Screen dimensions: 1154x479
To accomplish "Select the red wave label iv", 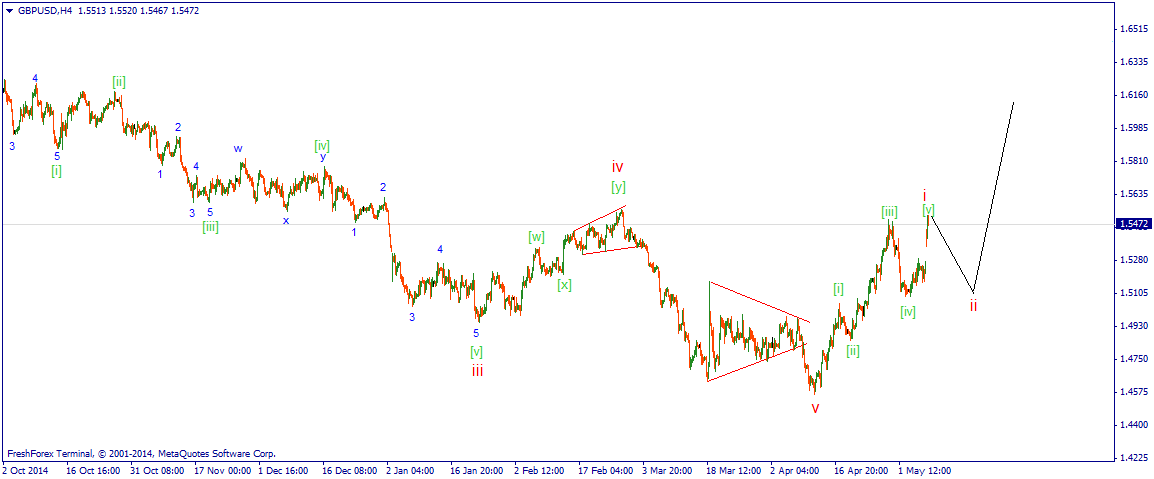I will click(x=617, y=167).
